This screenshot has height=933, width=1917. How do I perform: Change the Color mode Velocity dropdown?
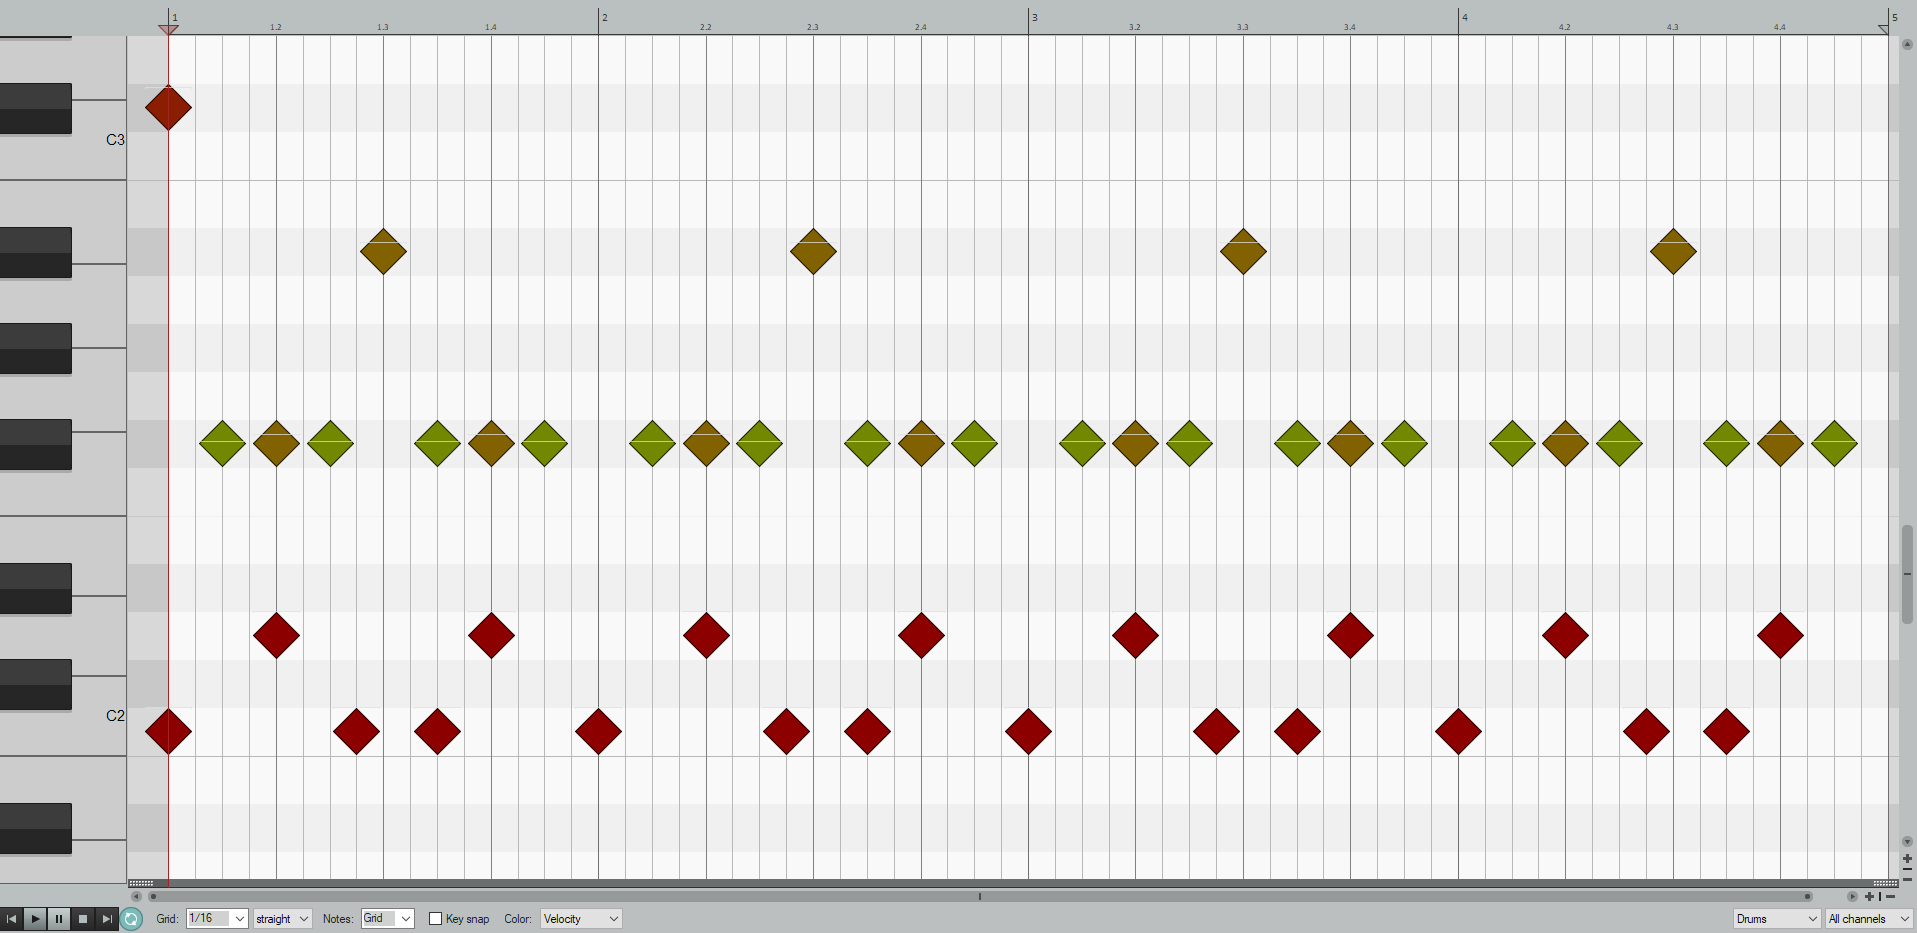tap(581, 919)
